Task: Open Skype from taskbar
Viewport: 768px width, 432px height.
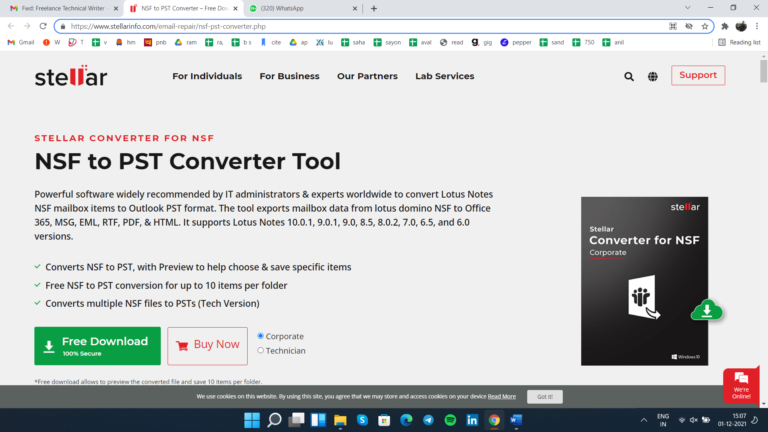Action: tap(362, 420)
